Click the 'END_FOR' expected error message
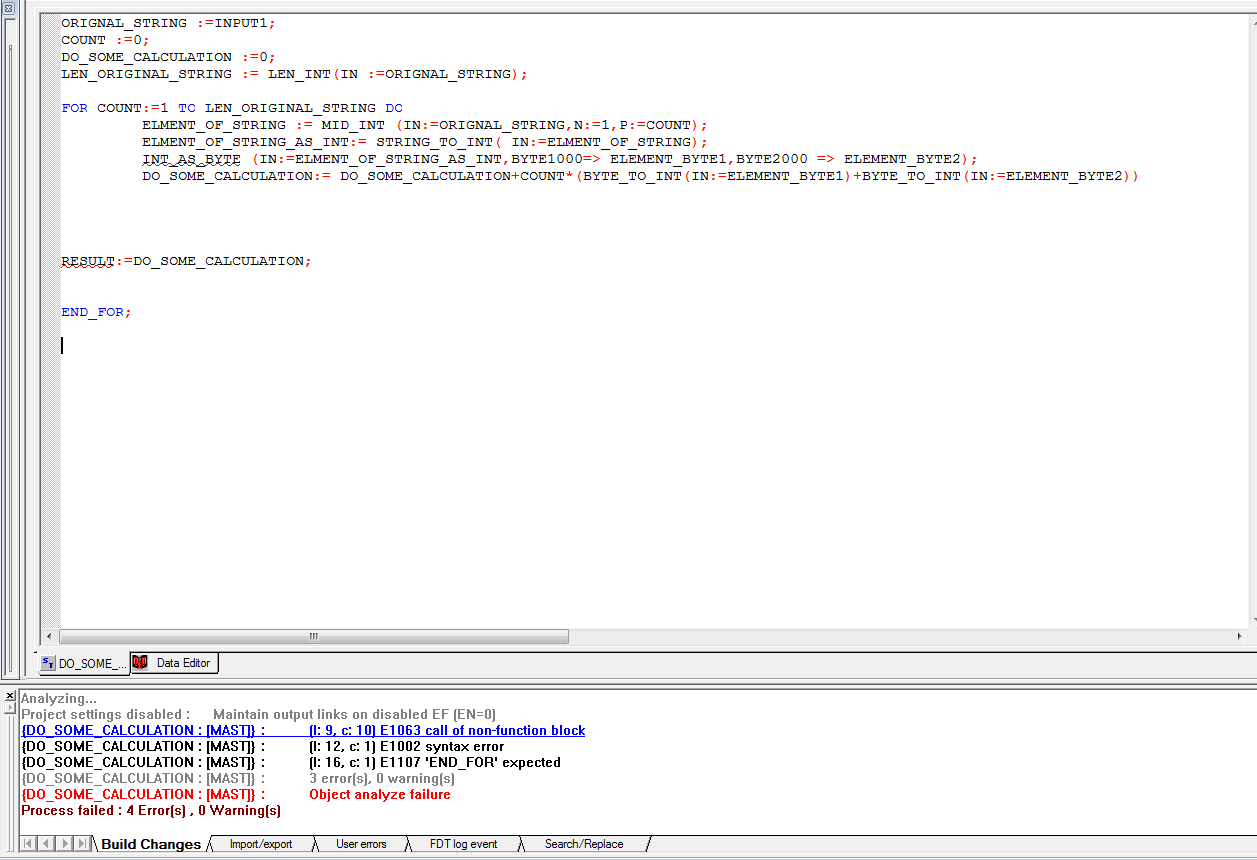Viewport: 1257px width, 860px height. (x=435, y=763)
